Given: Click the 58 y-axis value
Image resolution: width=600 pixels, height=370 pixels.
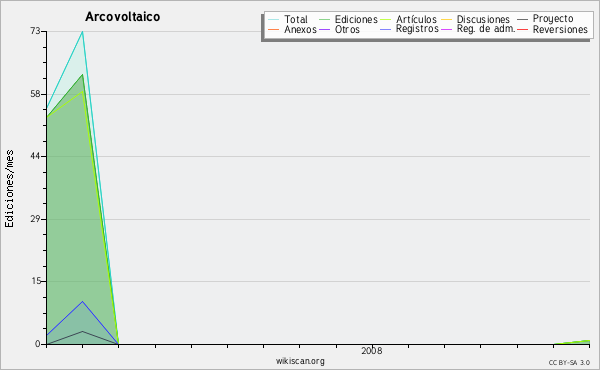Looking at the screenshot, I should tap(35, 94).
